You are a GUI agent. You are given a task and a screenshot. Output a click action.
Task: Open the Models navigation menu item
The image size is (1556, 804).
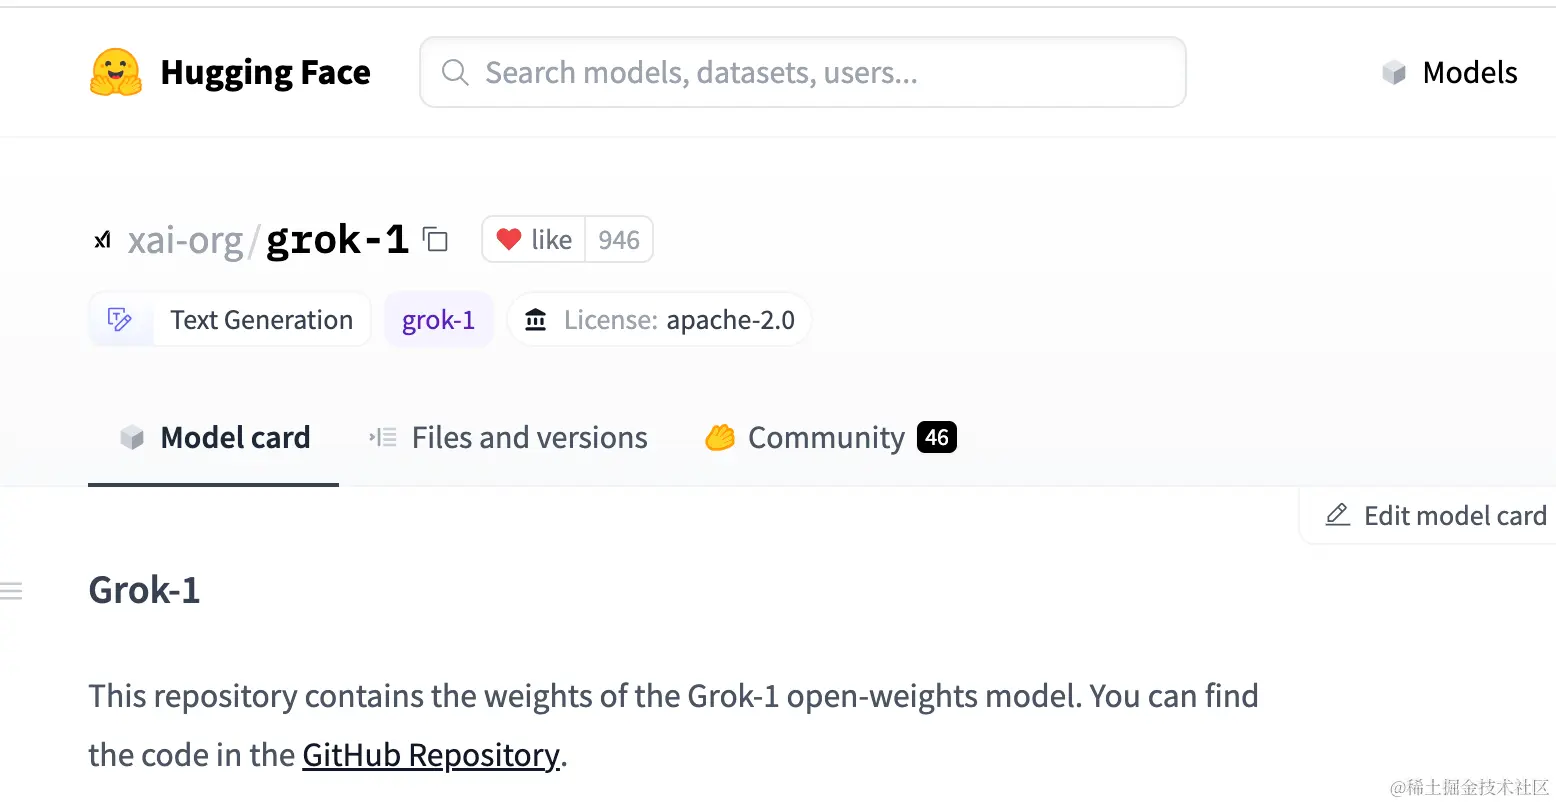[1469, 72]
